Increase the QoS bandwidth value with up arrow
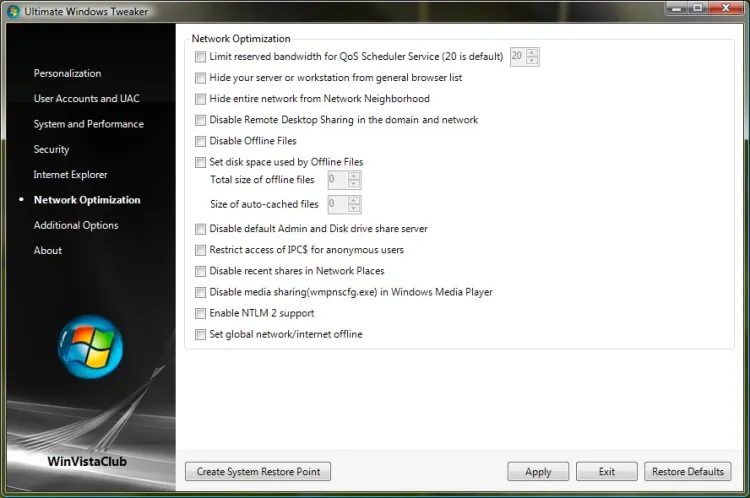The image size is (750, 498). click(532, 53)
